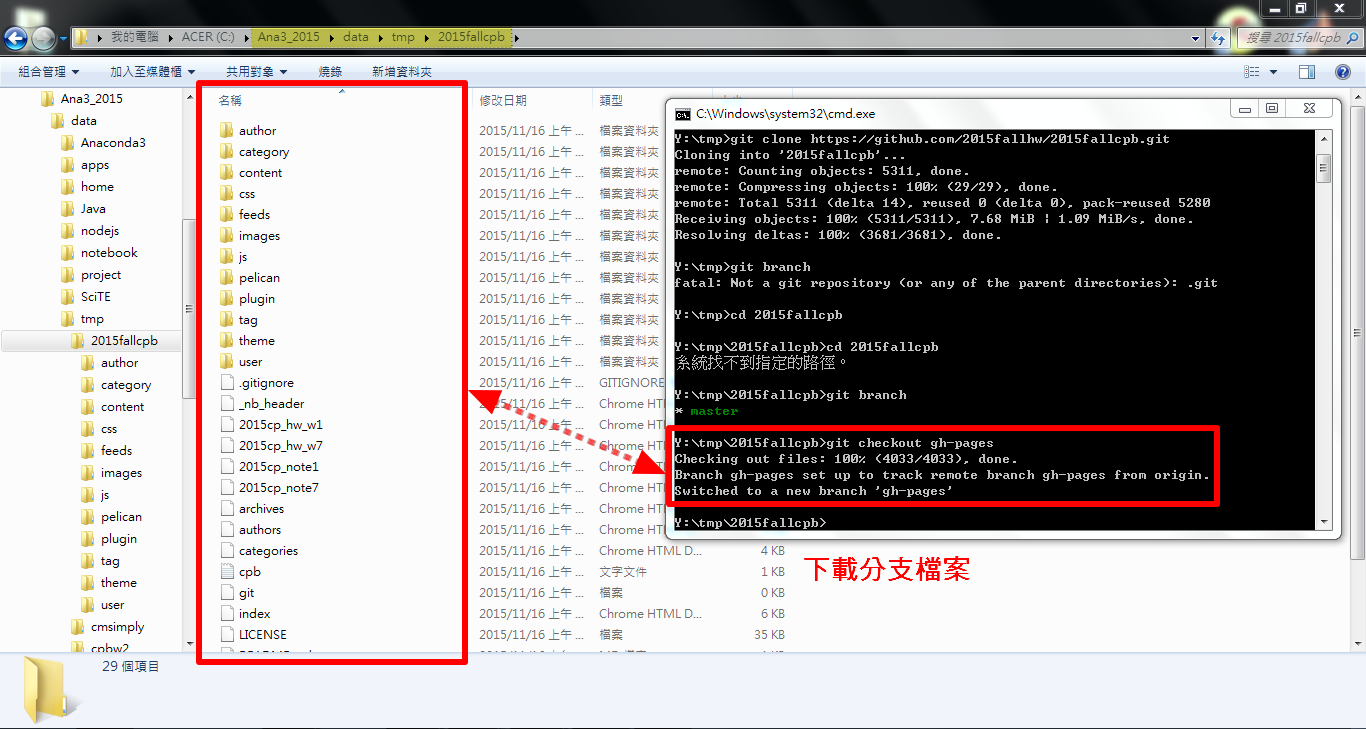Click the 燒錄 toolbar button

pyautogui.click(x=330, y=72)
